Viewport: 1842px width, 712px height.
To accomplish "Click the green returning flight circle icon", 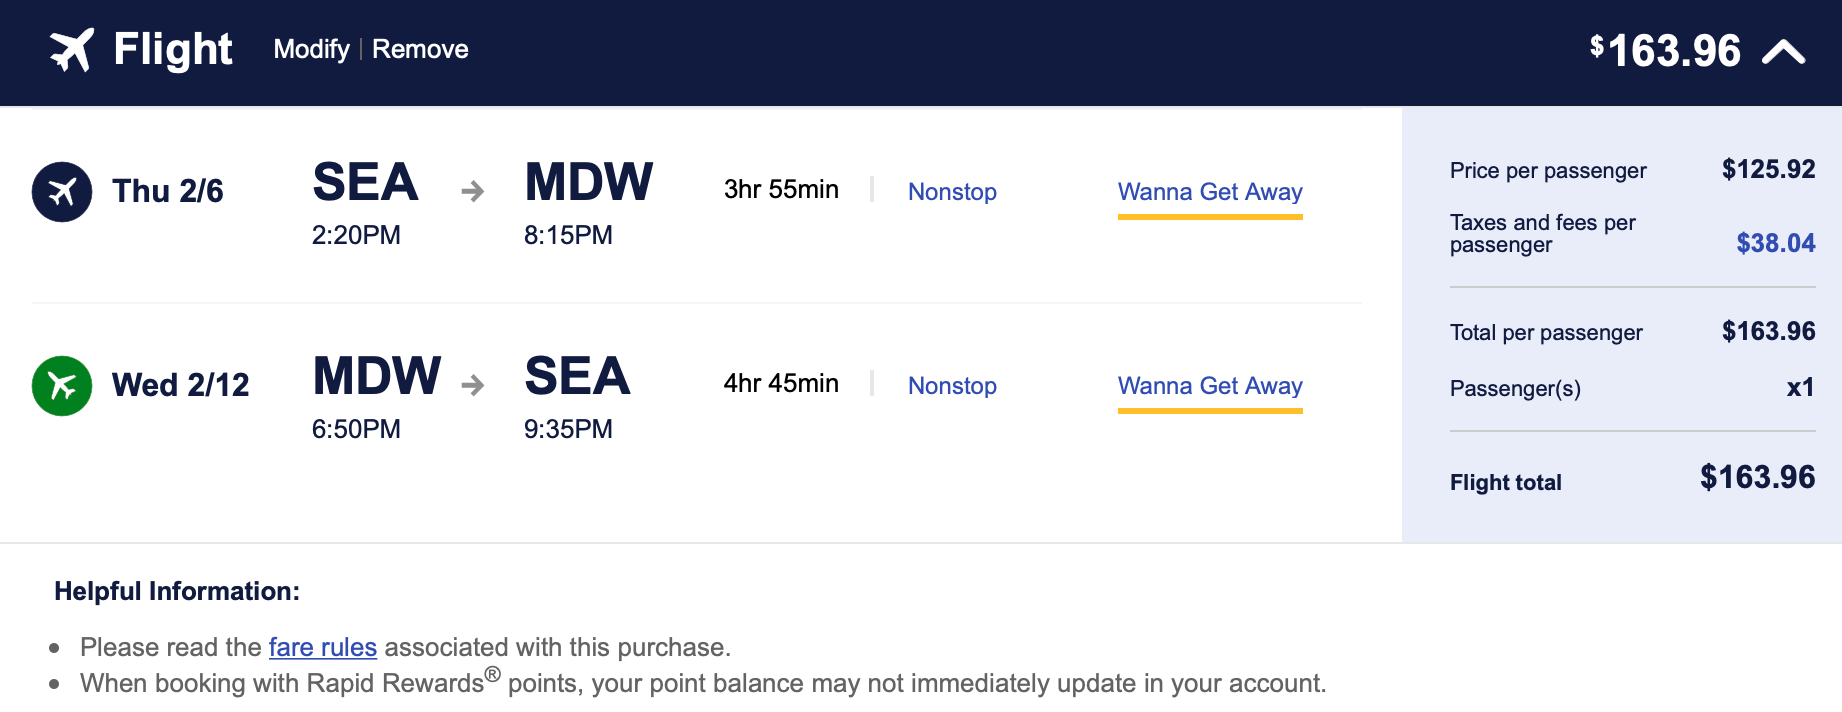I will pos(62,385).
